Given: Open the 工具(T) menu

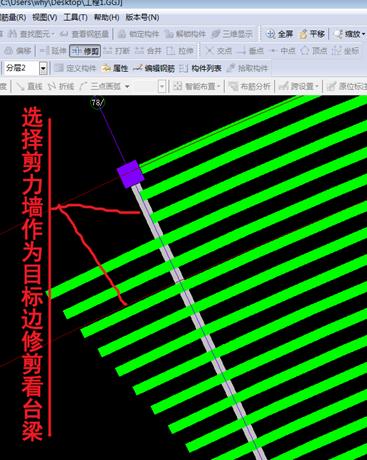Looking at the screenshot, I should pos(75,17).
